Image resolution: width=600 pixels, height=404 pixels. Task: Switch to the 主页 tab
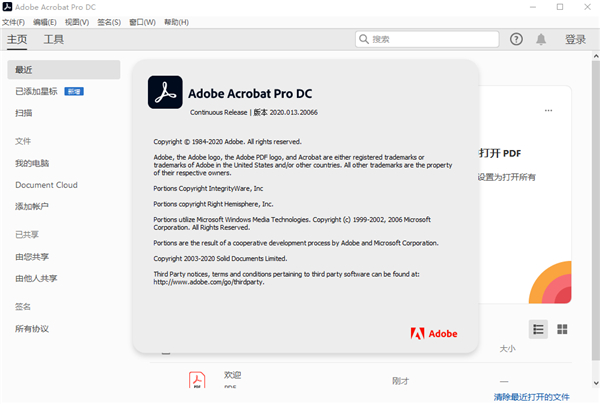point(17,39)
